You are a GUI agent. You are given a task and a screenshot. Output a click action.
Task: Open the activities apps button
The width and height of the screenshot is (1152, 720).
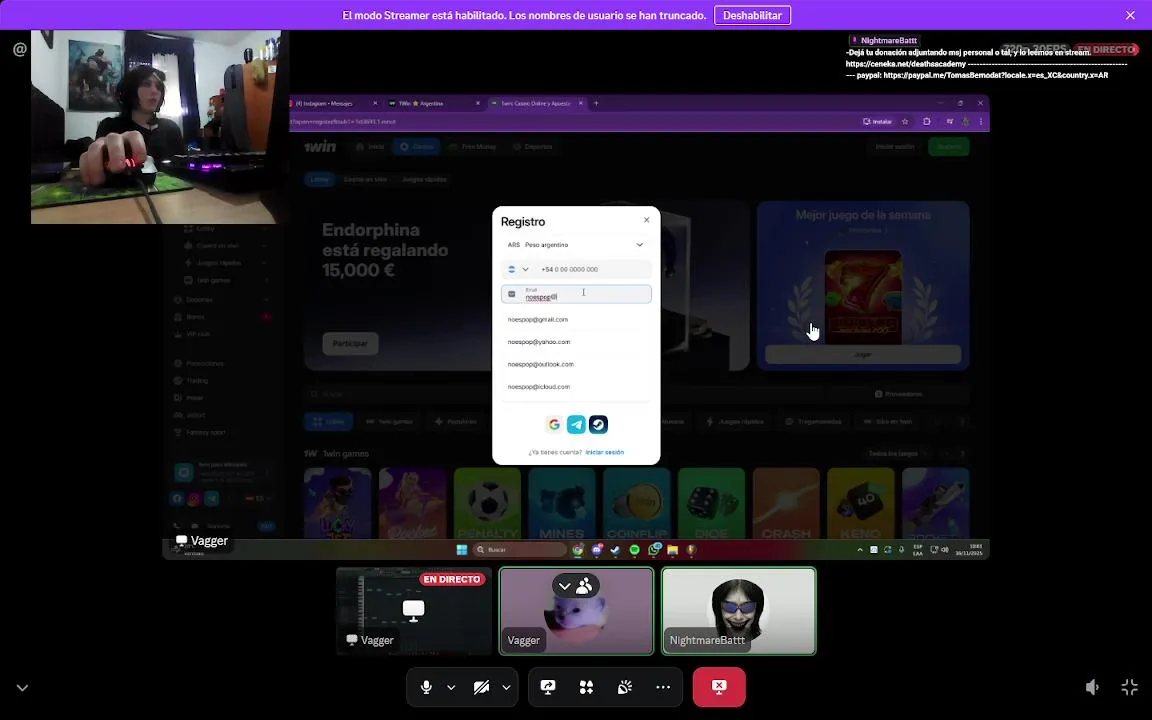tap(586, 687)
